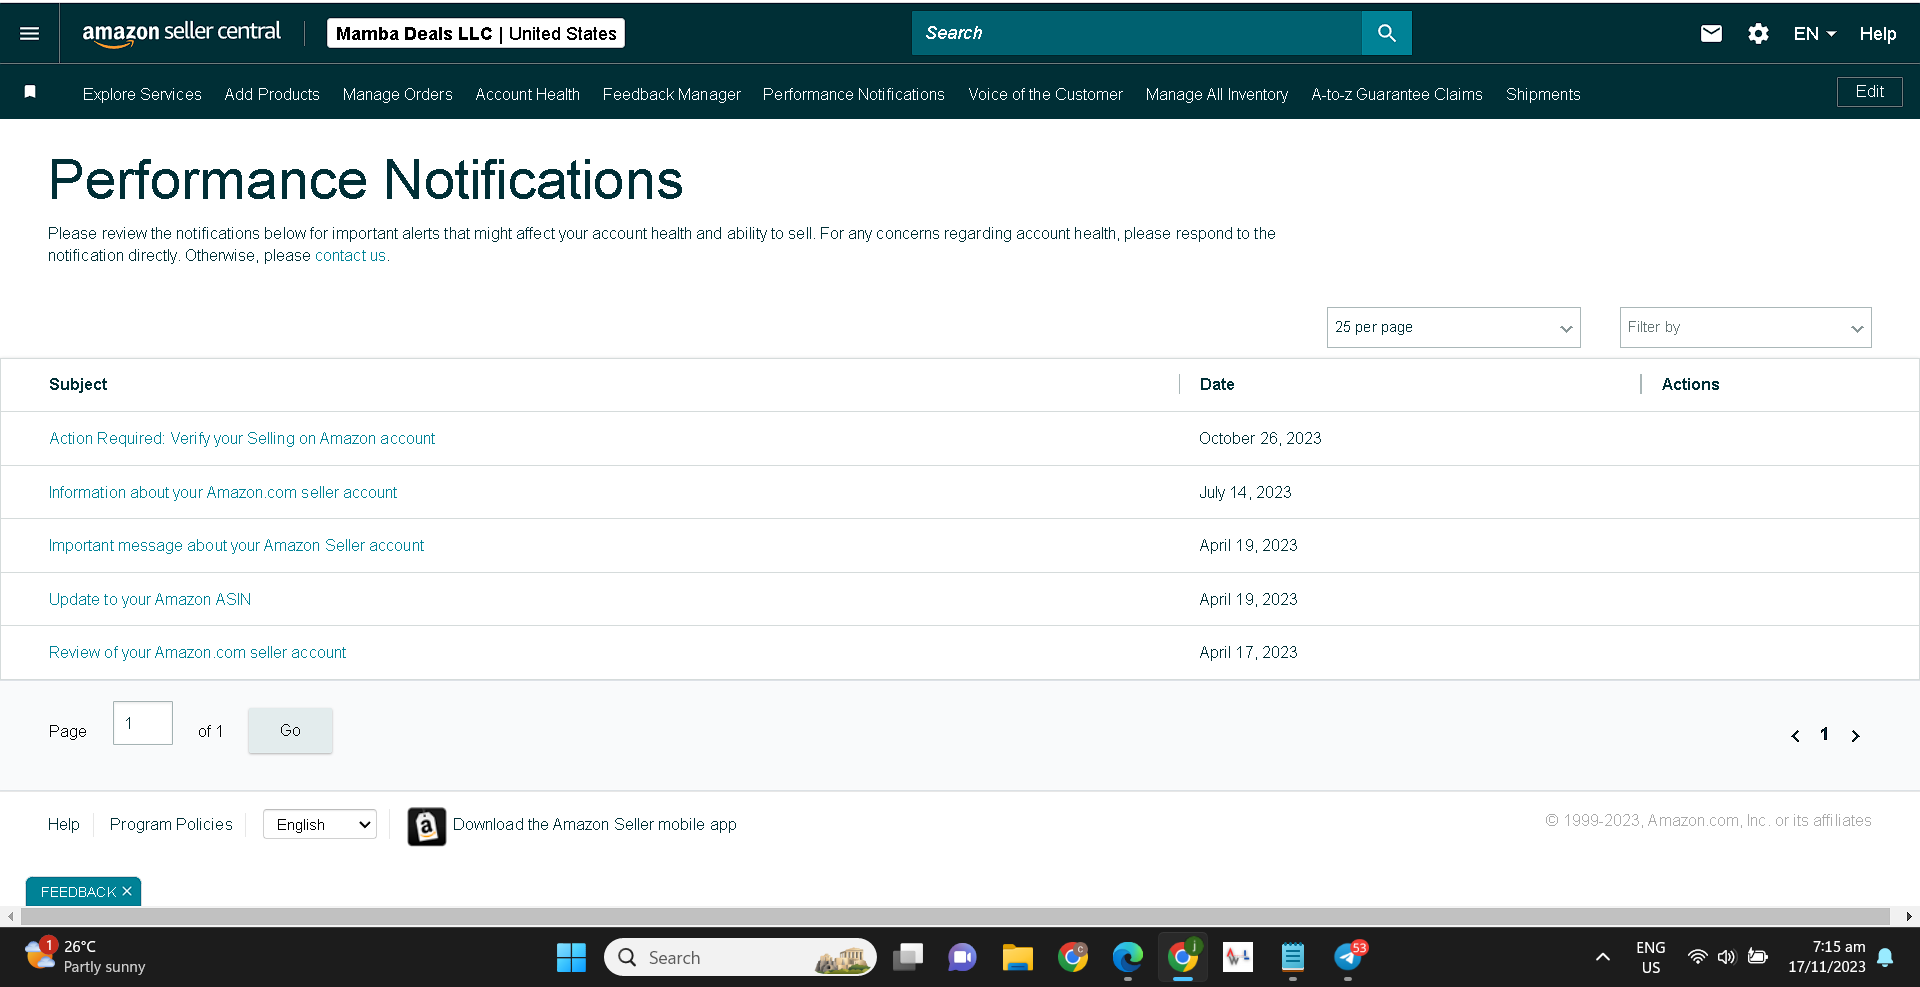This screenshot has height=987, width=1920.
Task: Click the horizontal scrollbar track
Action: [955, 916]
